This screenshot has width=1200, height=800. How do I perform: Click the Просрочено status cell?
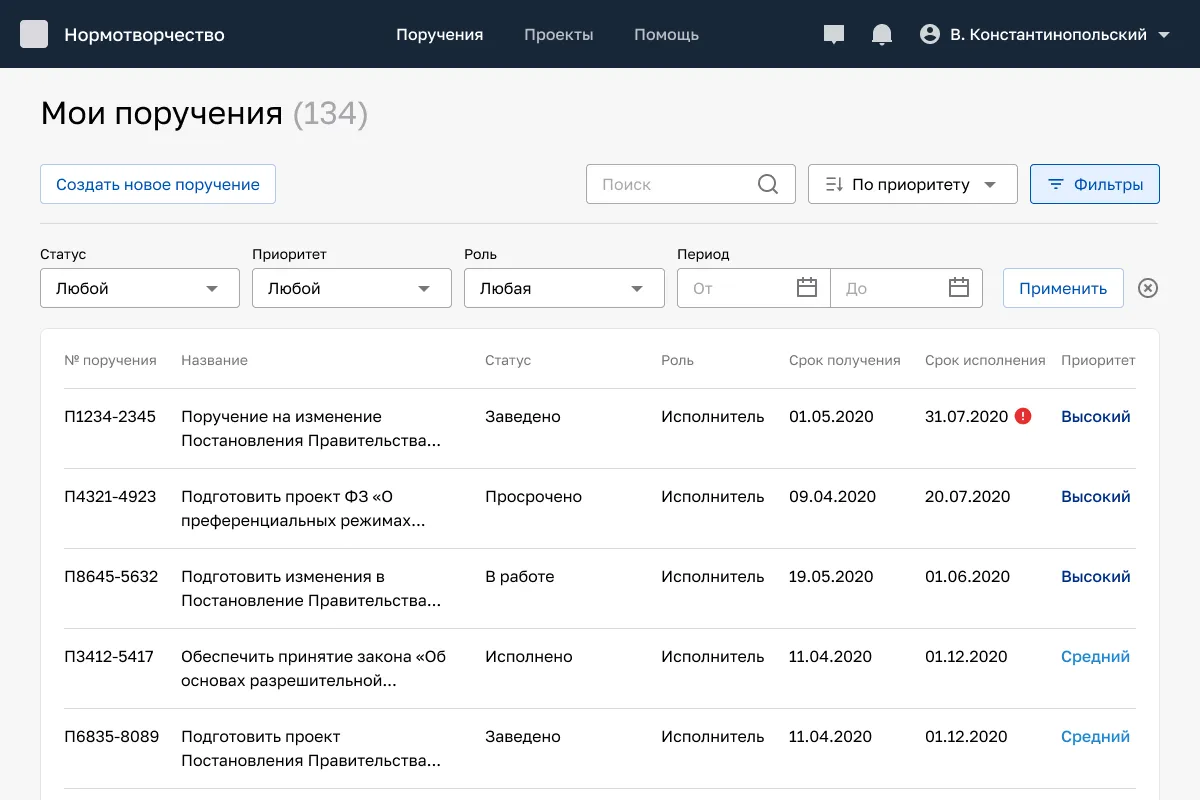[533, 496]
